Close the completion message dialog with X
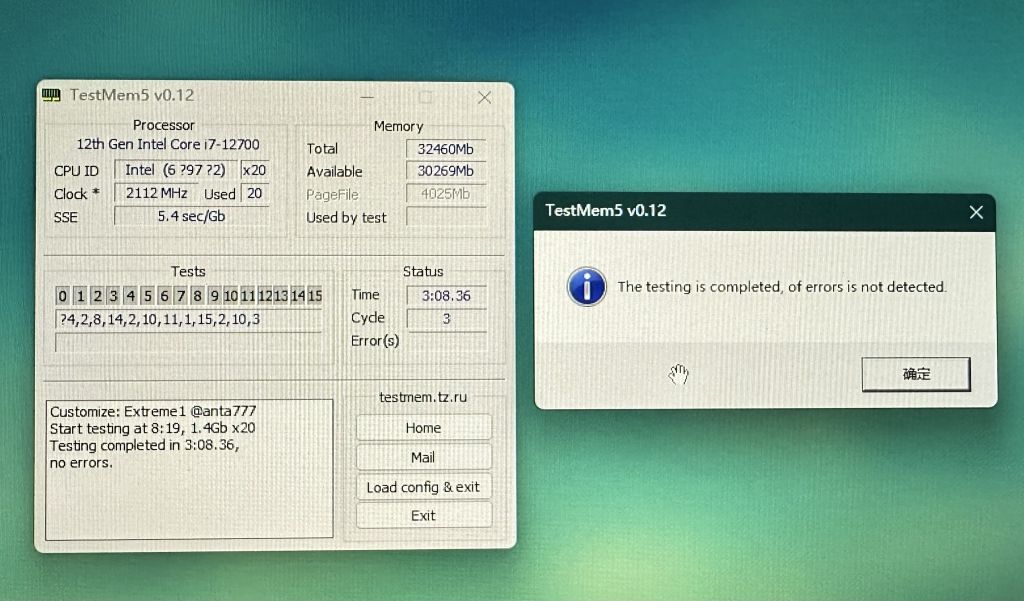The width and height of the screenshot is (1024, 601). (x=976, y=212)
